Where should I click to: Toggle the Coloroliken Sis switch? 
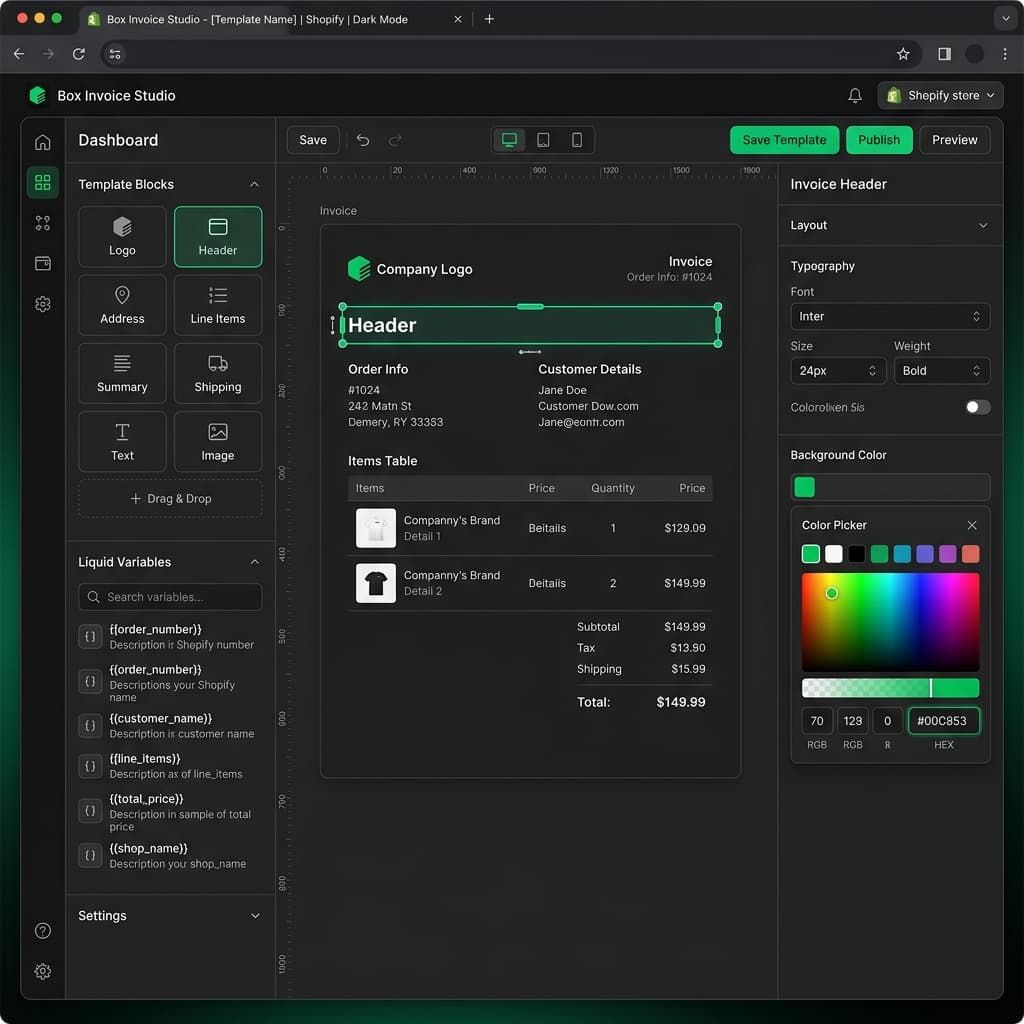(977, 407)
